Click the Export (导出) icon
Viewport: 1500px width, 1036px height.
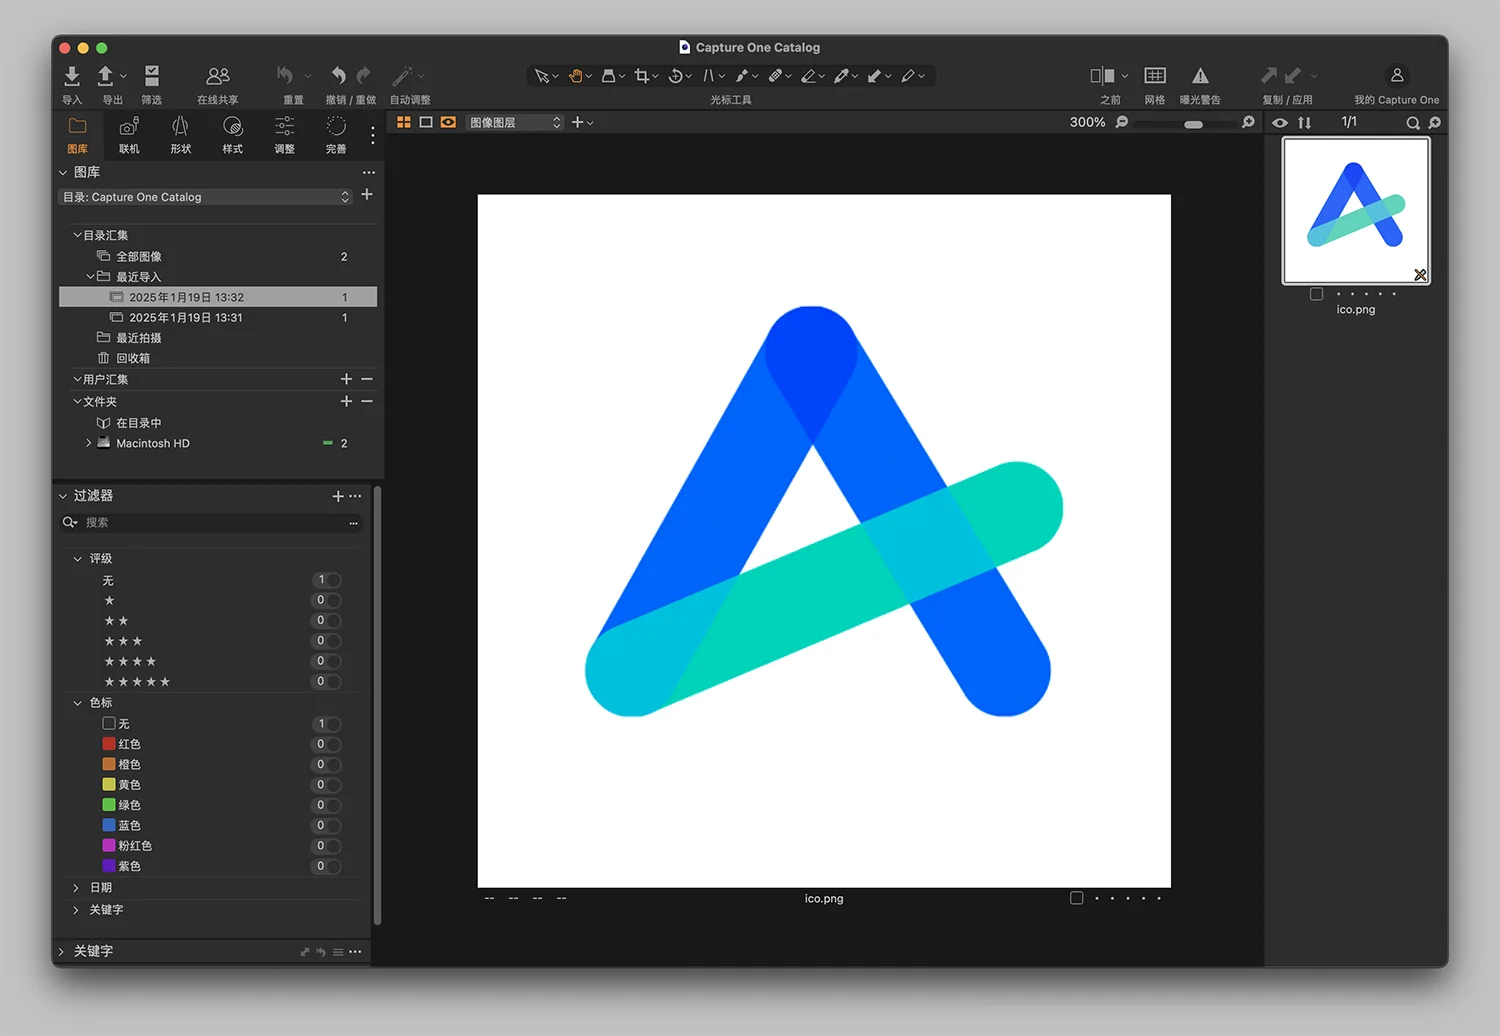click(x=105, y=76)
